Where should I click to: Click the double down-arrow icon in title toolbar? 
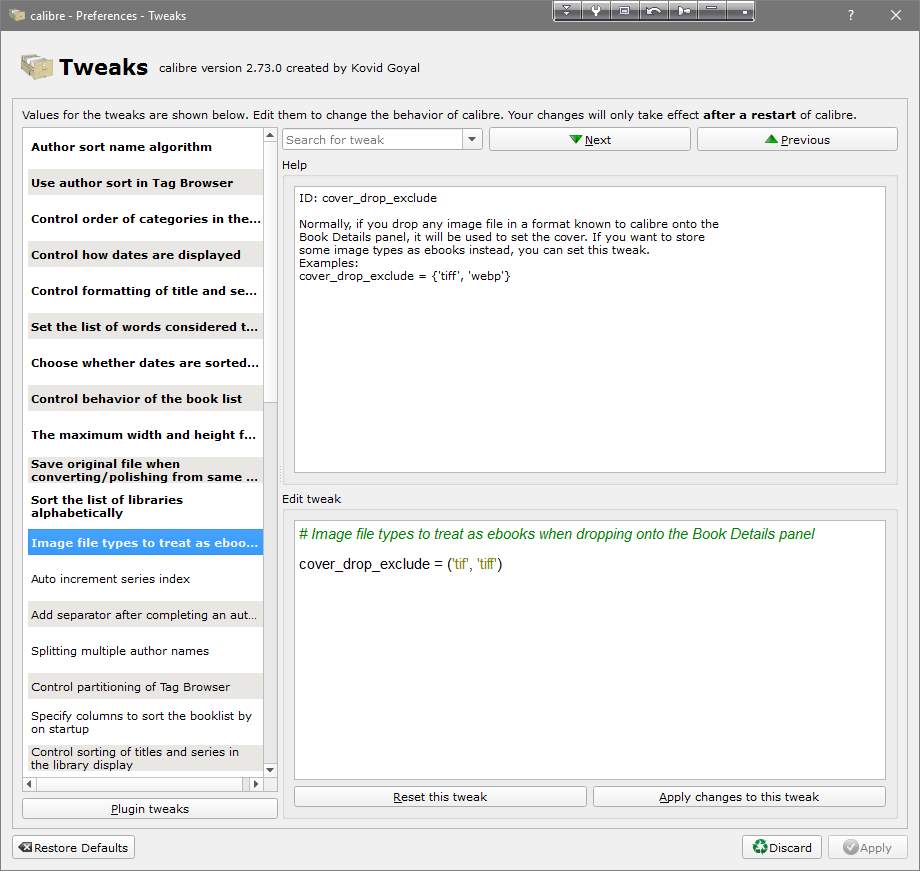point(567,11)
